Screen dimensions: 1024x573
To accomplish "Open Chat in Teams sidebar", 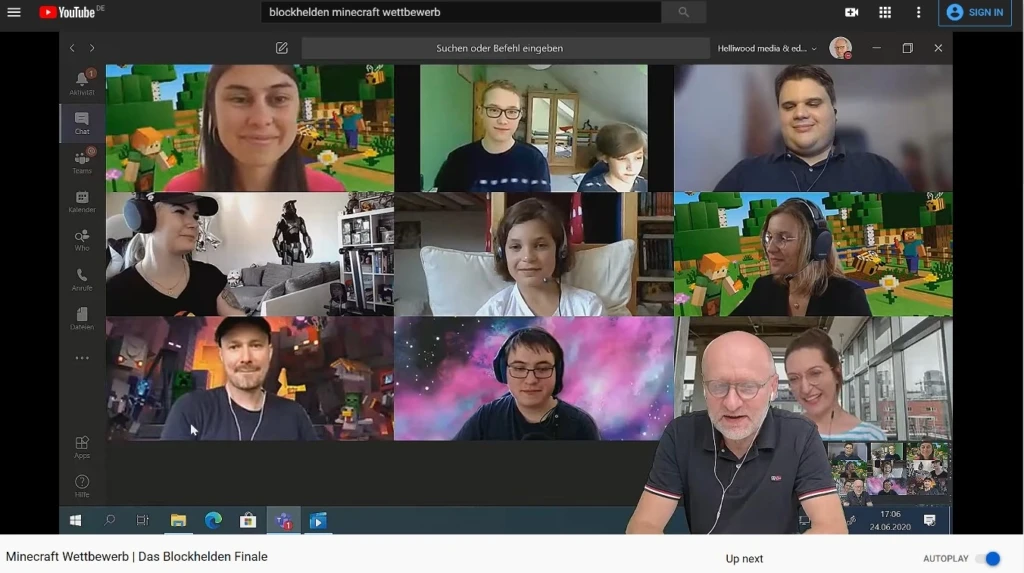I will point(82,122).
